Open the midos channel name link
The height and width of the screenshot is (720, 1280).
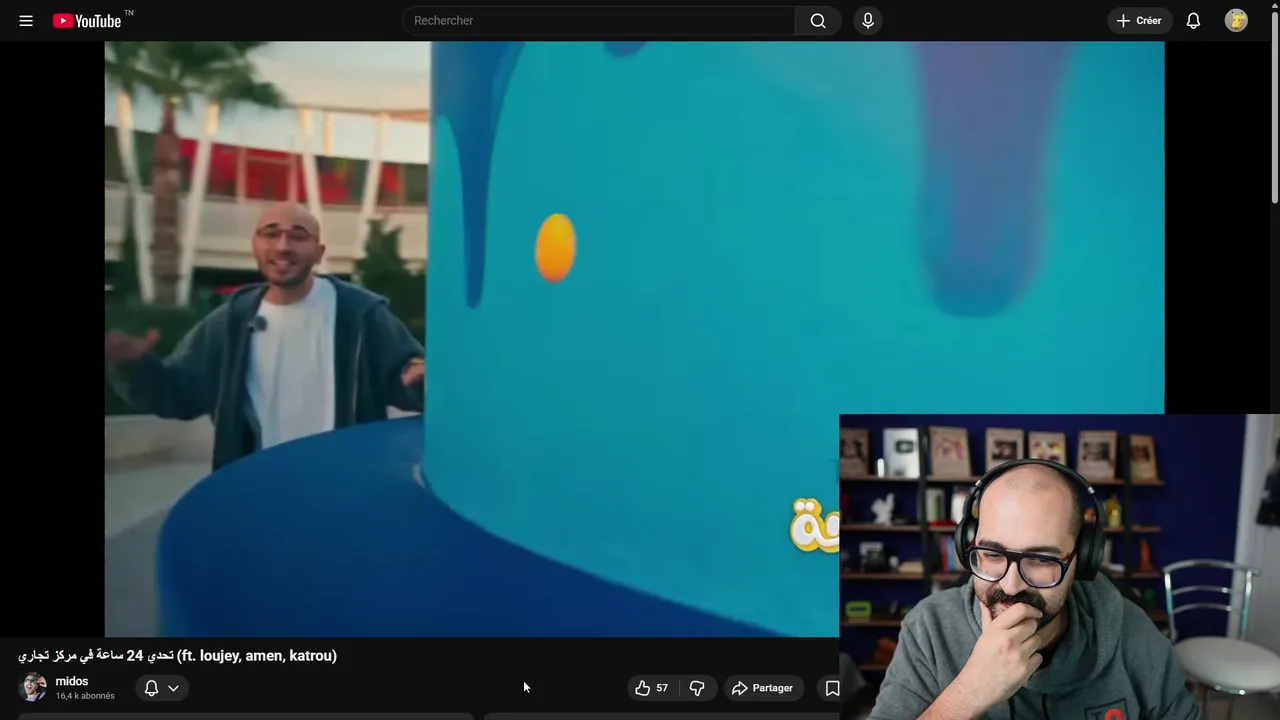[72, 681]
